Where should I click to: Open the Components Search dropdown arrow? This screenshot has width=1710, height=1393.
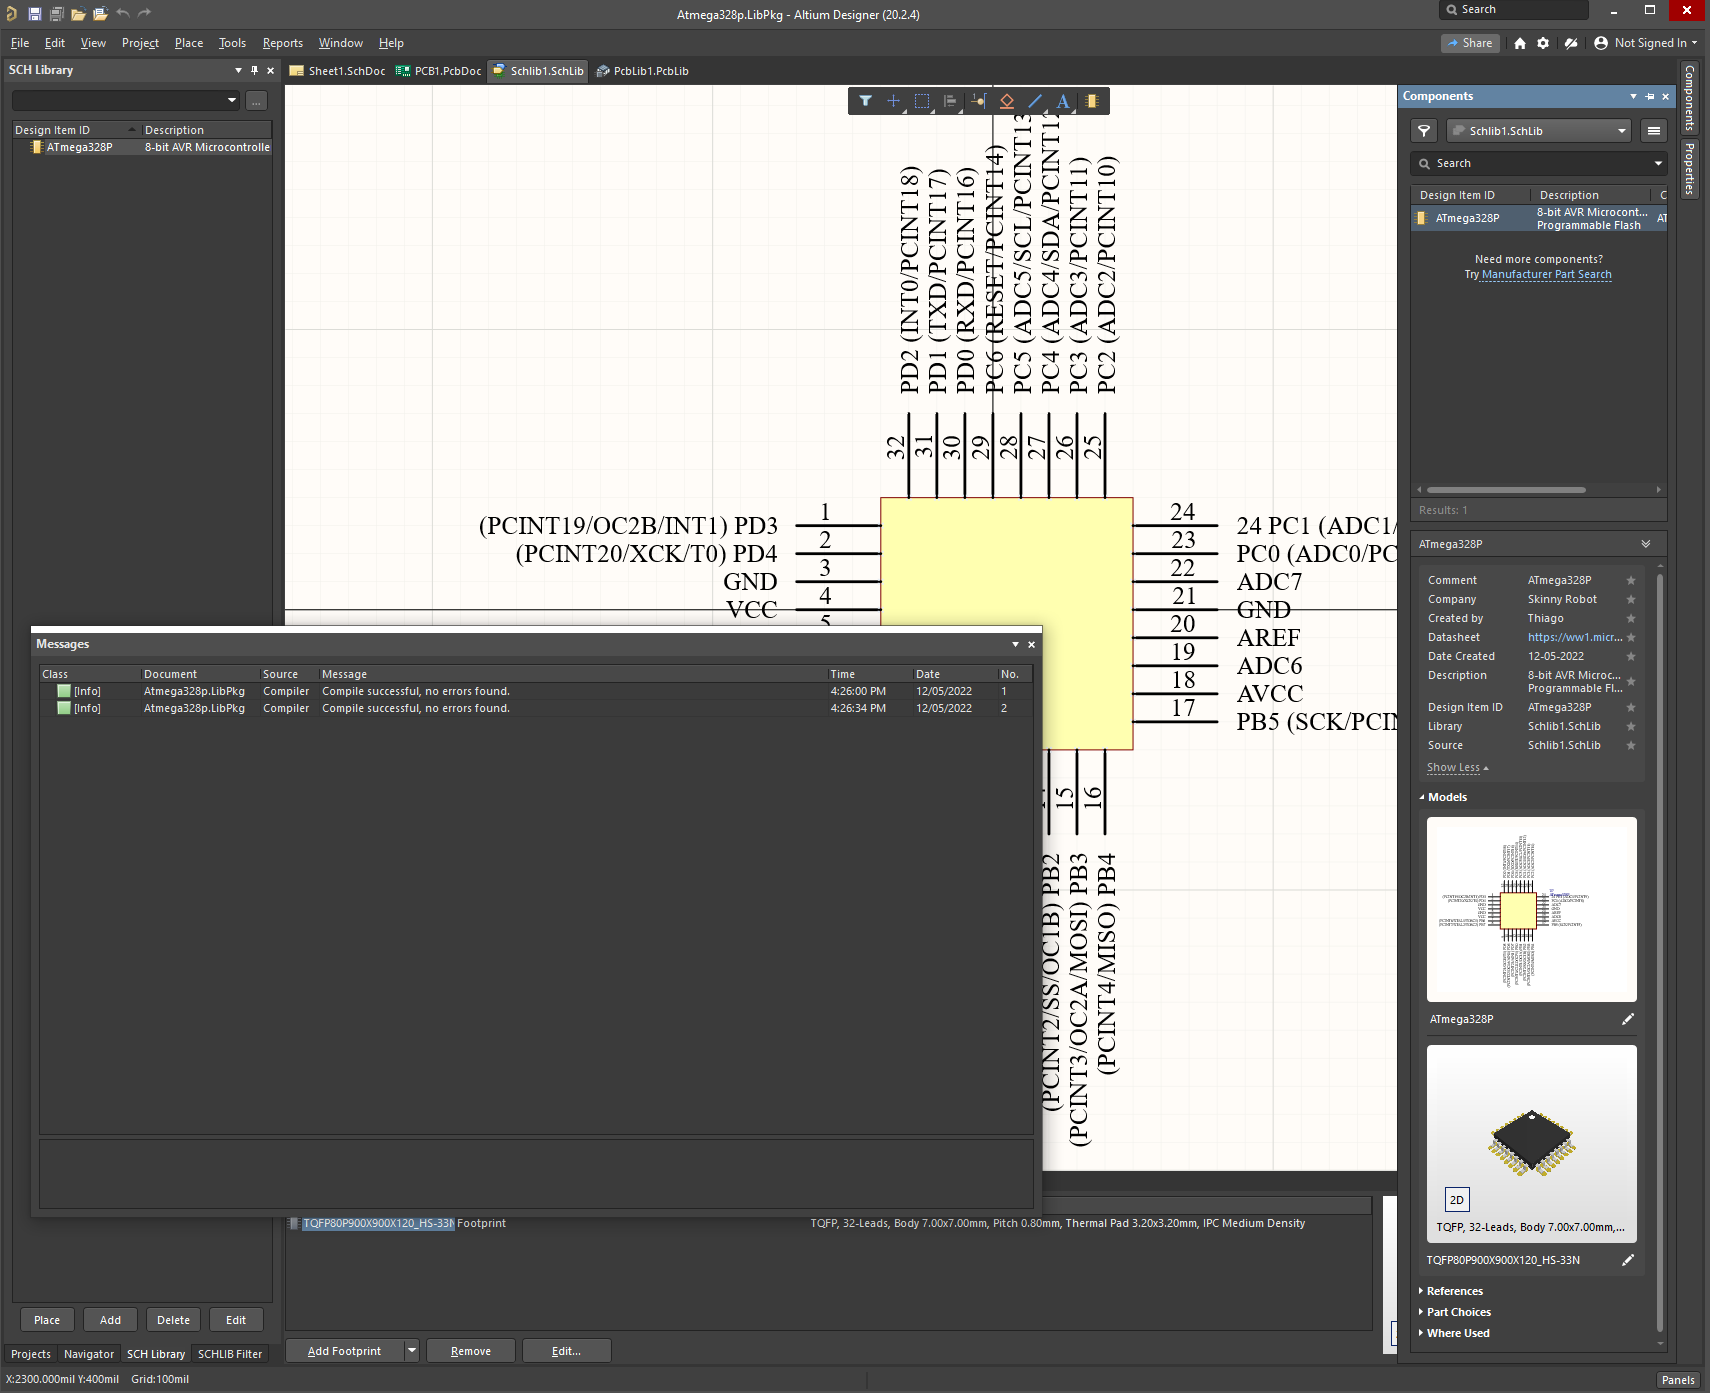[1658, 163]
